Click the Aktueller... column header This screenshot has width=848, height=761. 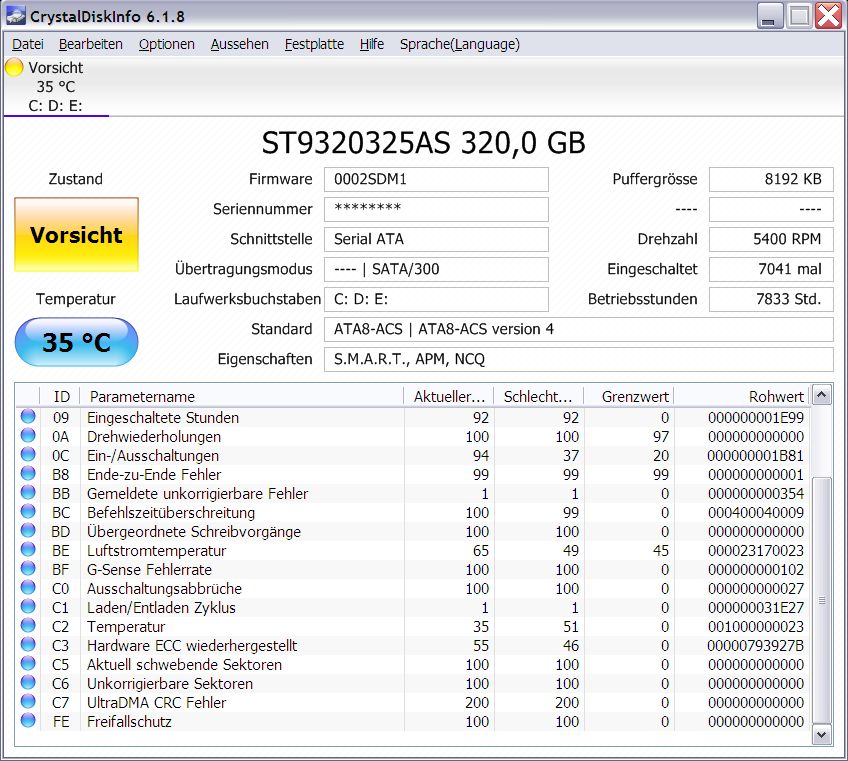tap(449, 396)
